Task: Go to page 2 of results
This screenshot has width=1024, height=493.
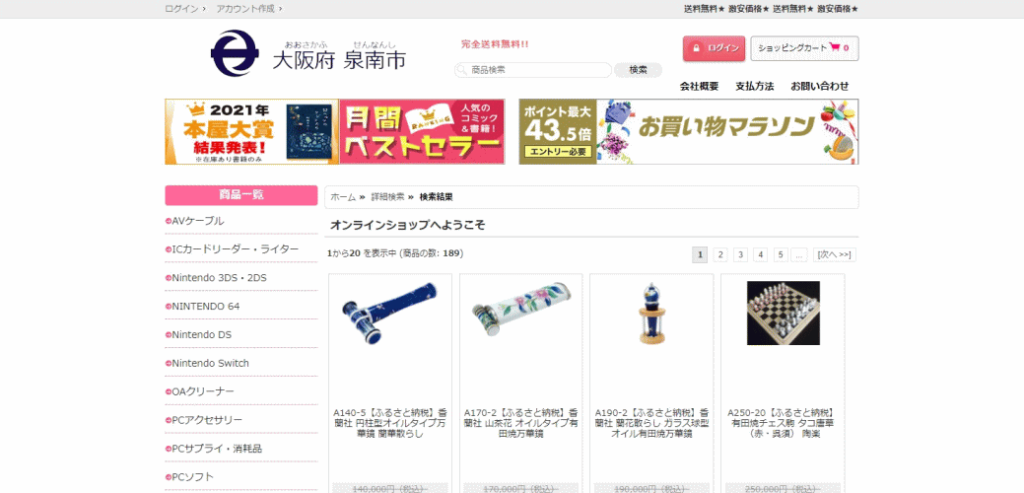Action: click(x=720, y=255)
